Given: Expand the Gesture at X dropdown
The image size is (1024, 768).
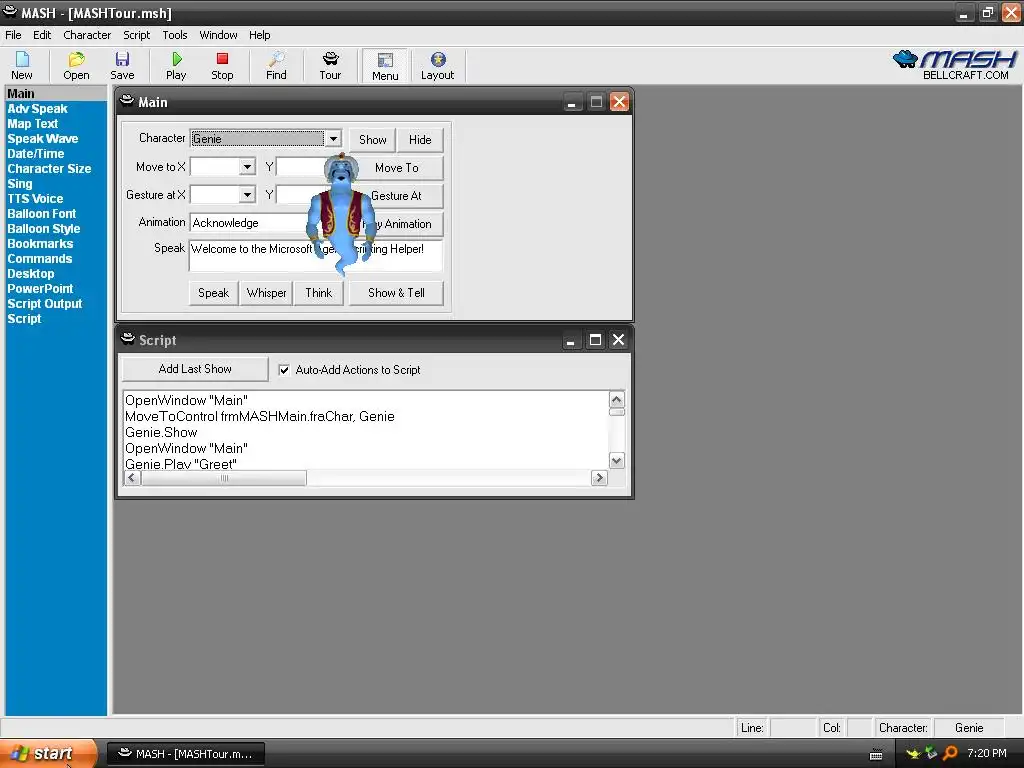Looking at the screenshot, I should 247,195.
